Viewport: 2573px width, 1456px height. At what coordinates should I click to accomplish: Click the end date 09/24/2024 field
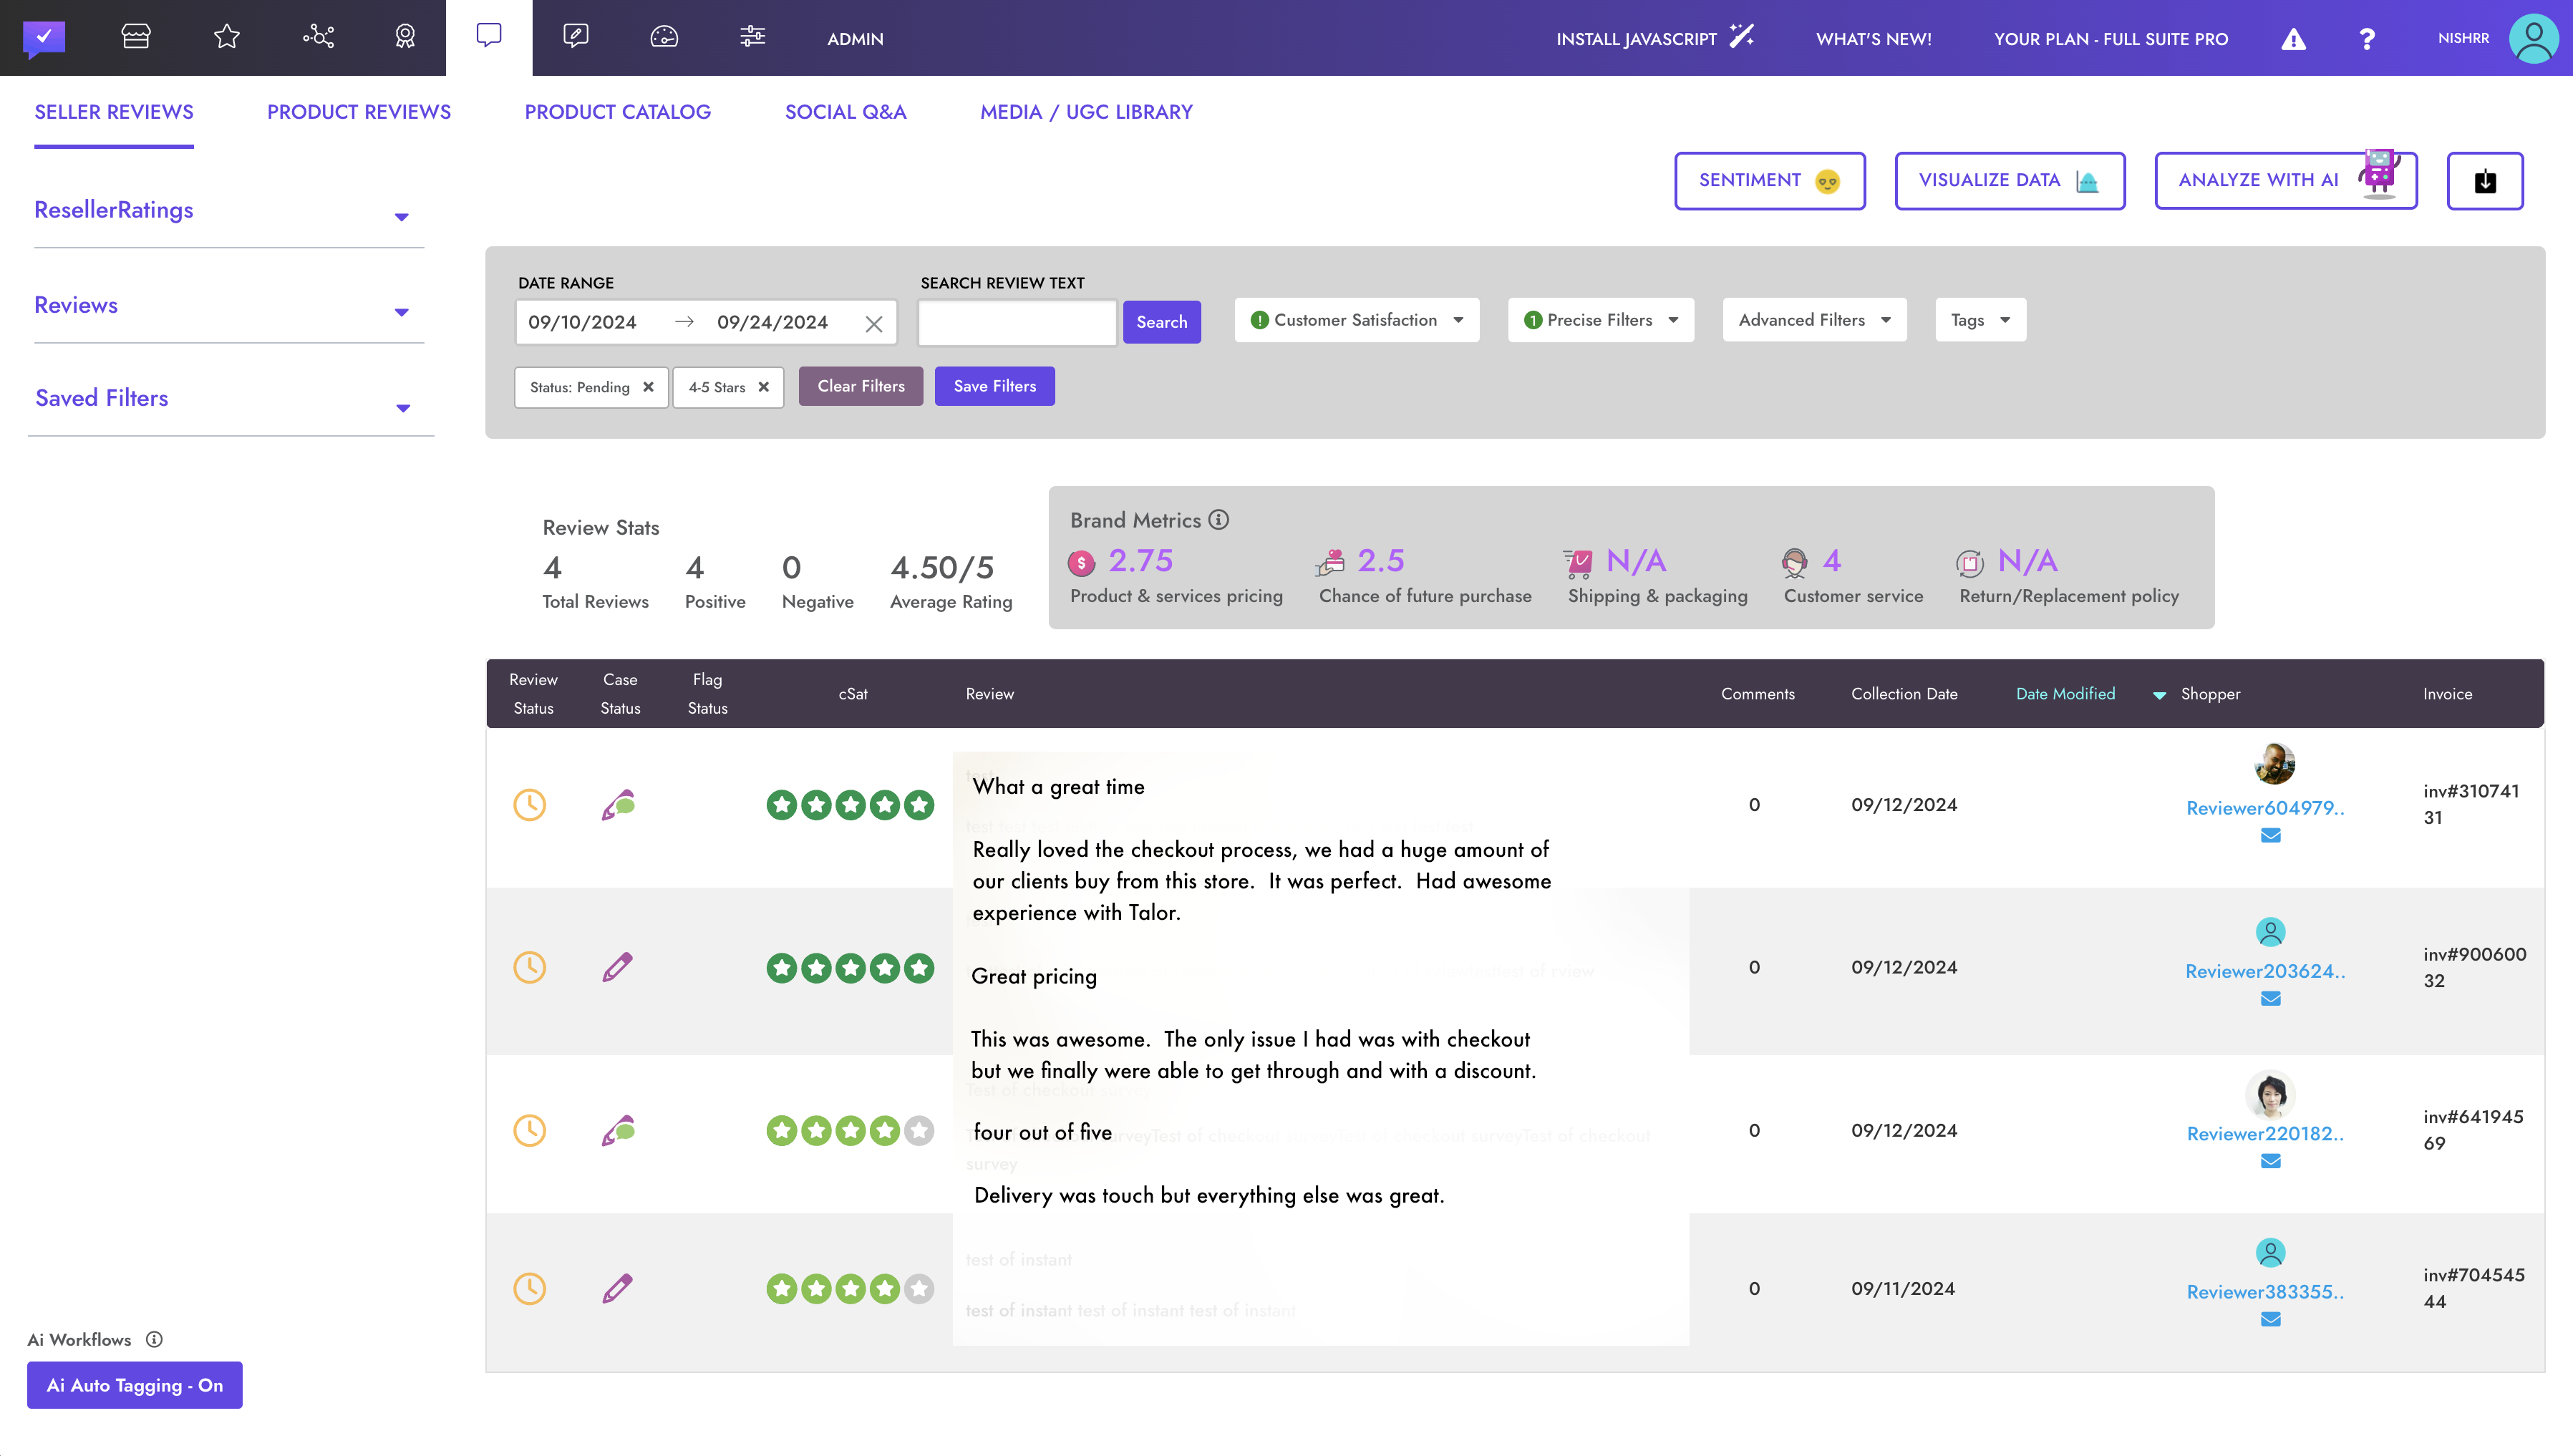point(772,323)
